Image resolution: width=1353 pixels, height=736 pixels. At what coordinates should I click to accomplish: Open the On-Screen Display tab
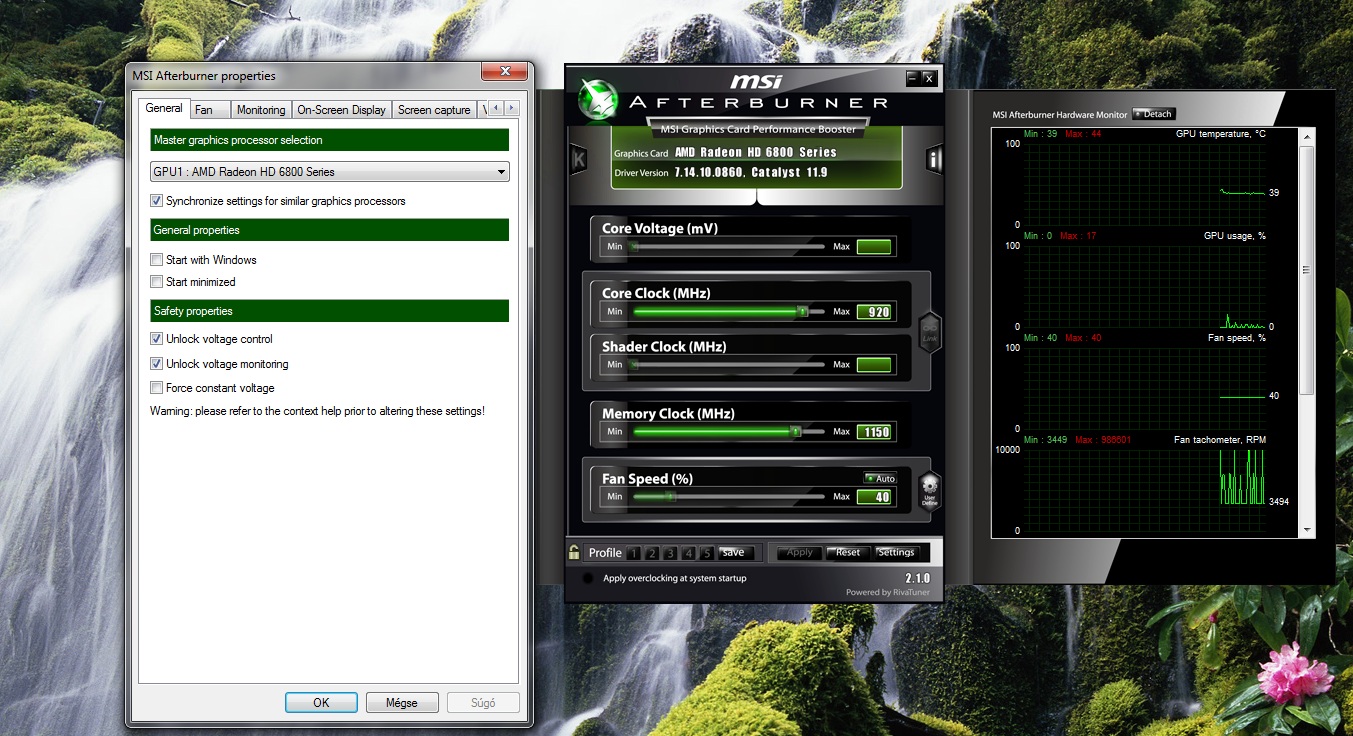(x=341, y=110)
